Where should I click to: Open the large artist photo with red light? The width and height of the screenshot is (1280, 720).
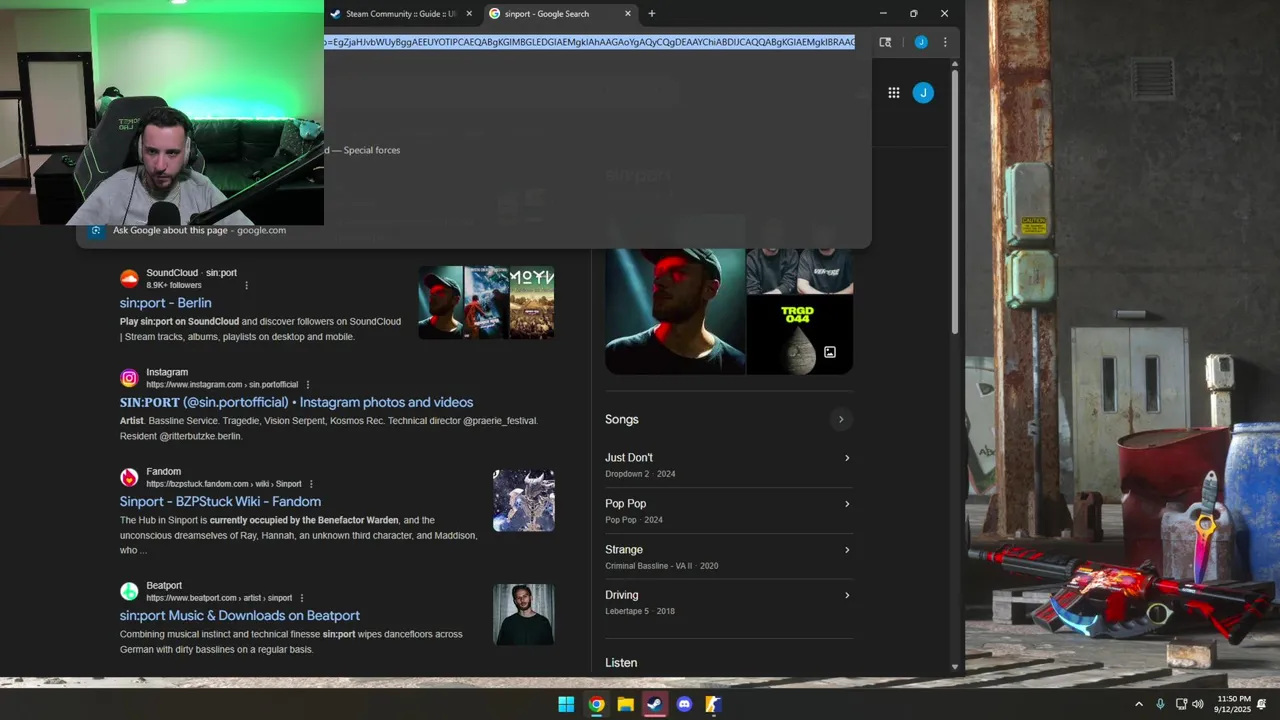[x=675, y=311]
